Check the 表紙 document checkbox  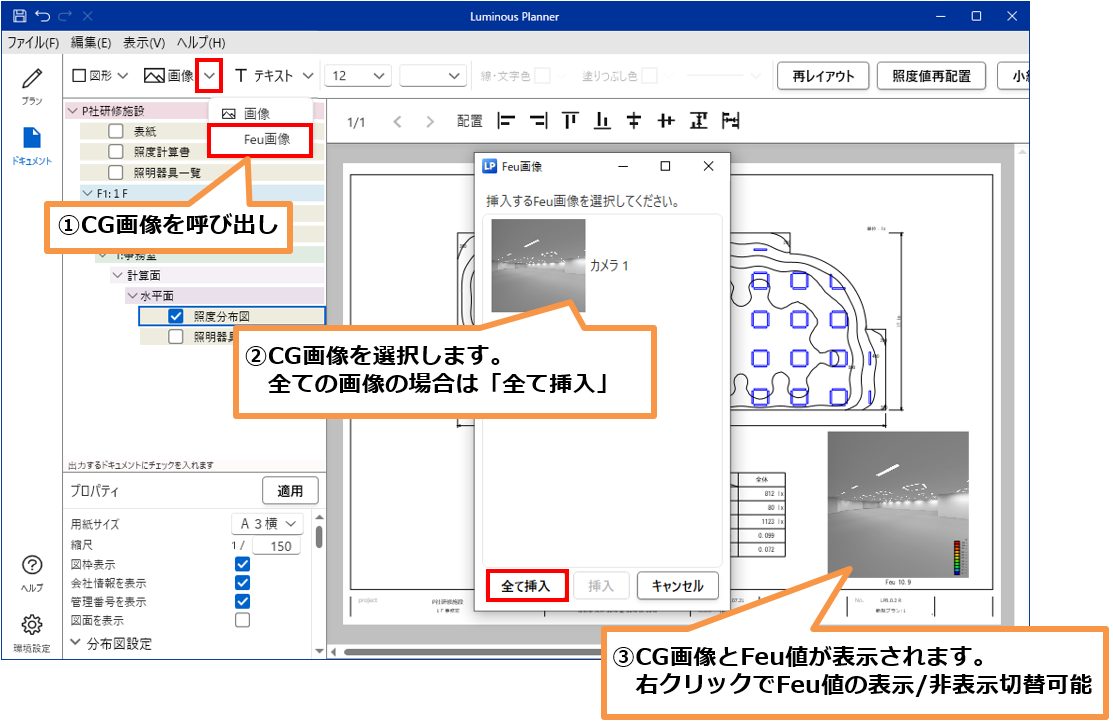coord(117,131)
